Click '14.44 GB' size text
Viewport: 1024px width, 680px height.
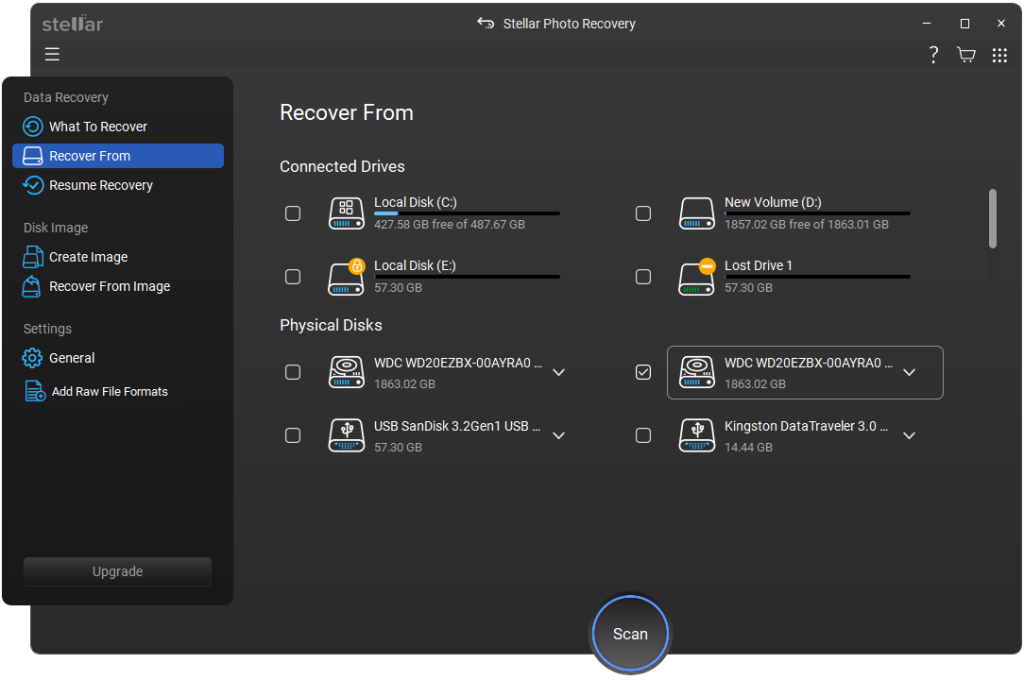pos(748,447)
